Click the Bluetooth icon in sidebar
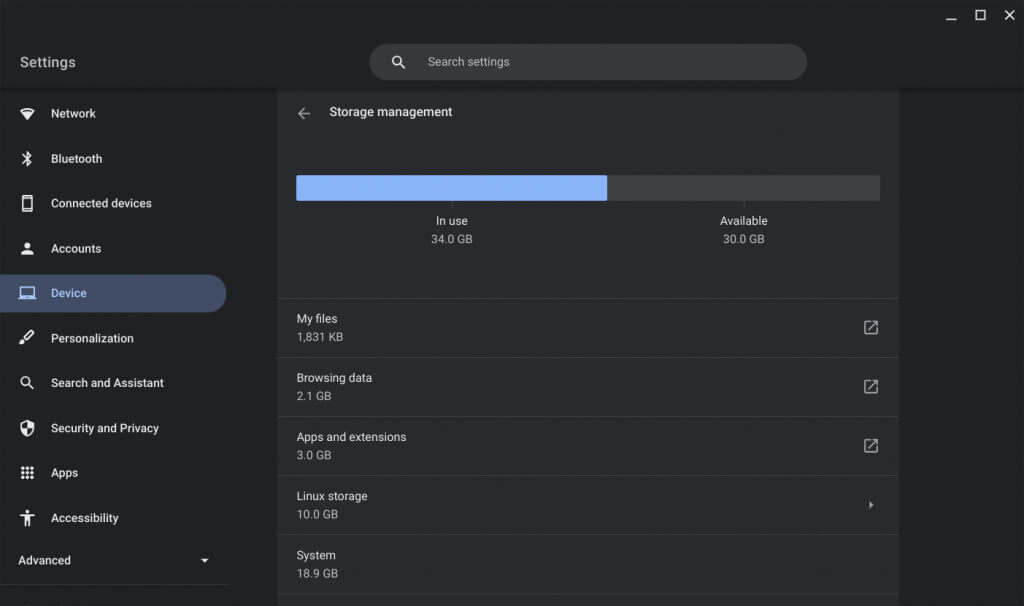1024x606 pixels. coord(28,159)
